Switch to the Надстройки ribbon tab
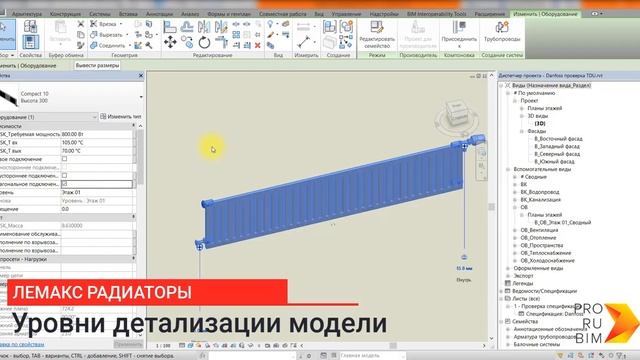This screenshot has height=360, width=640. pos(384,14)
